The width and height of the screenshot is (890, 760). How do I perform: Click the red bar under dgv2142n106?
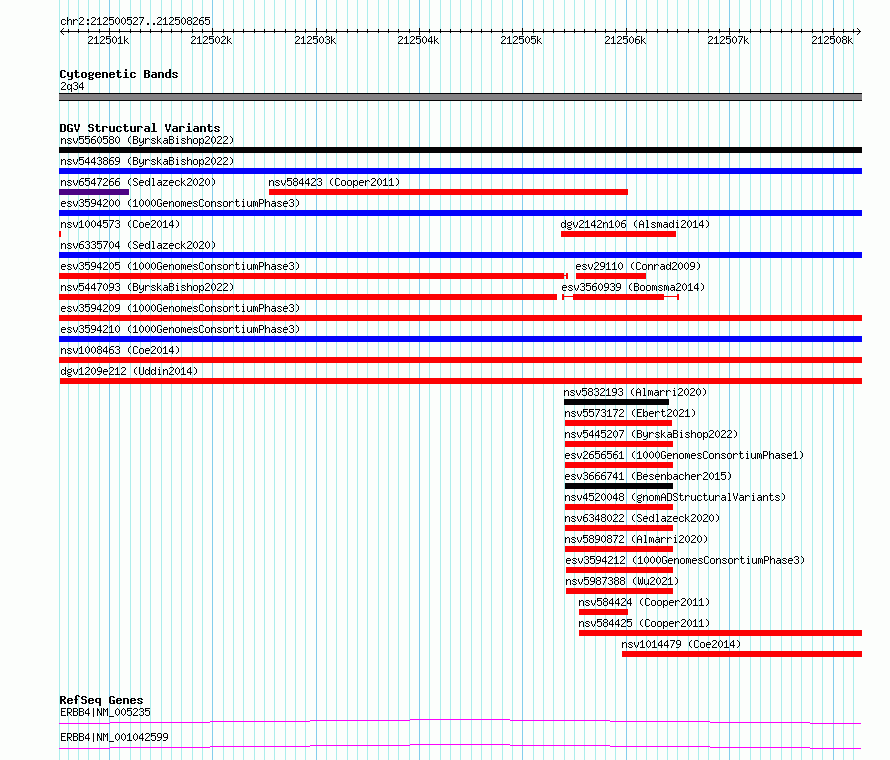[x=619, y=234]
